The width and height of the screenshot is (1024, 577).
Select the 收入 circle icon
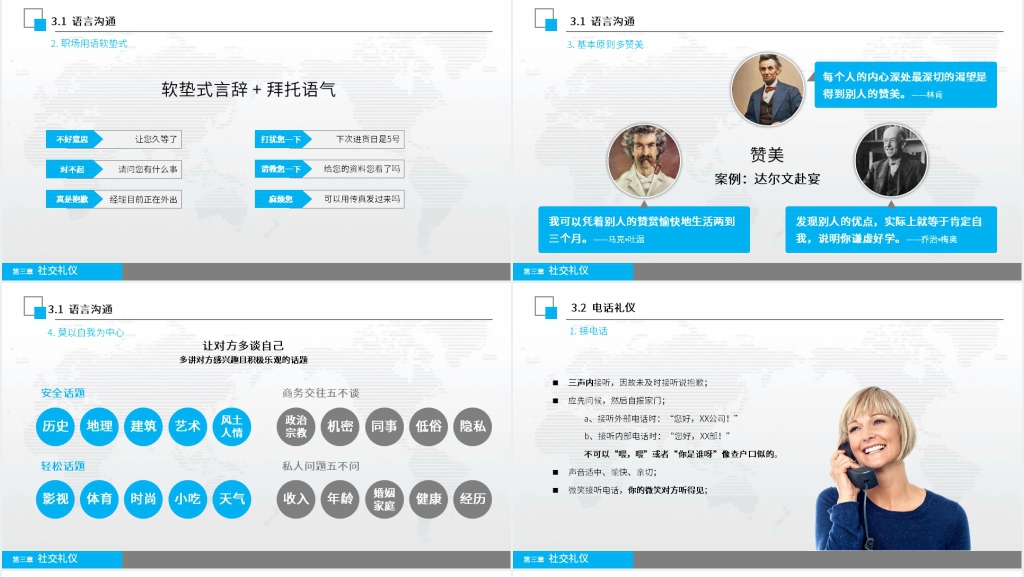(x=294, y=500)
